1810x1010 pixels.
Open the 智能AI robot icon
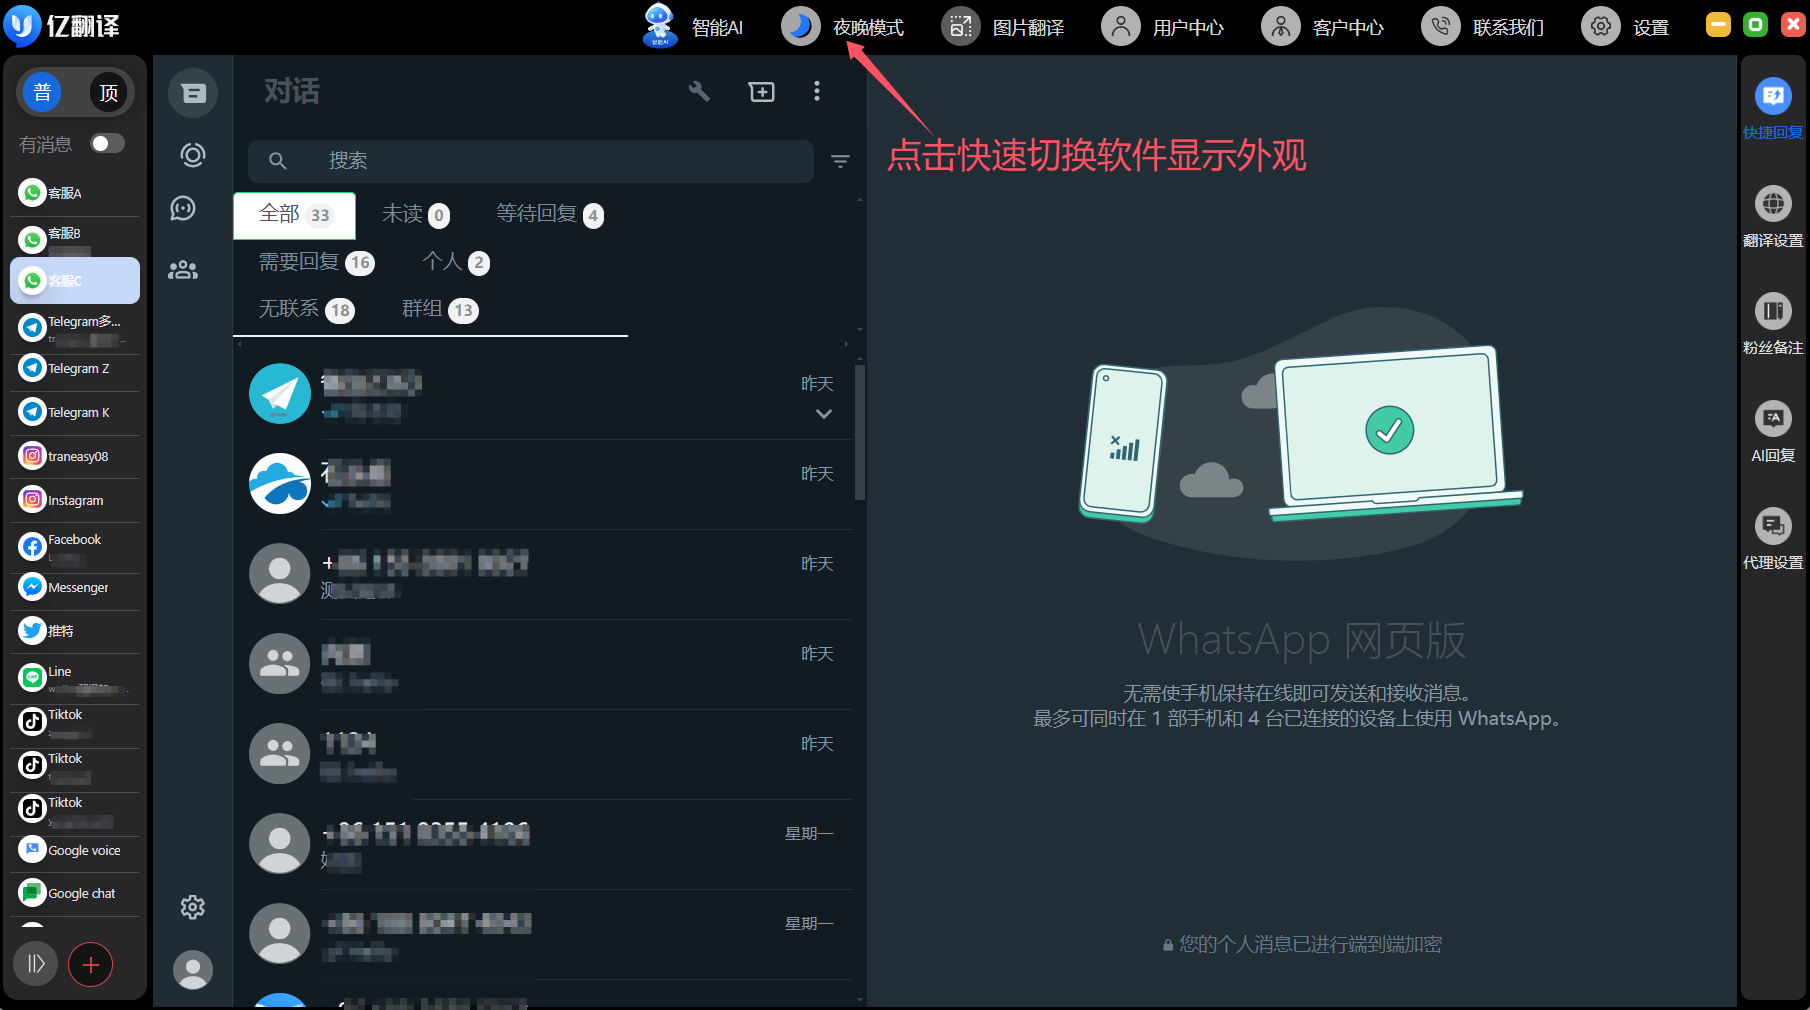[660, 26]
